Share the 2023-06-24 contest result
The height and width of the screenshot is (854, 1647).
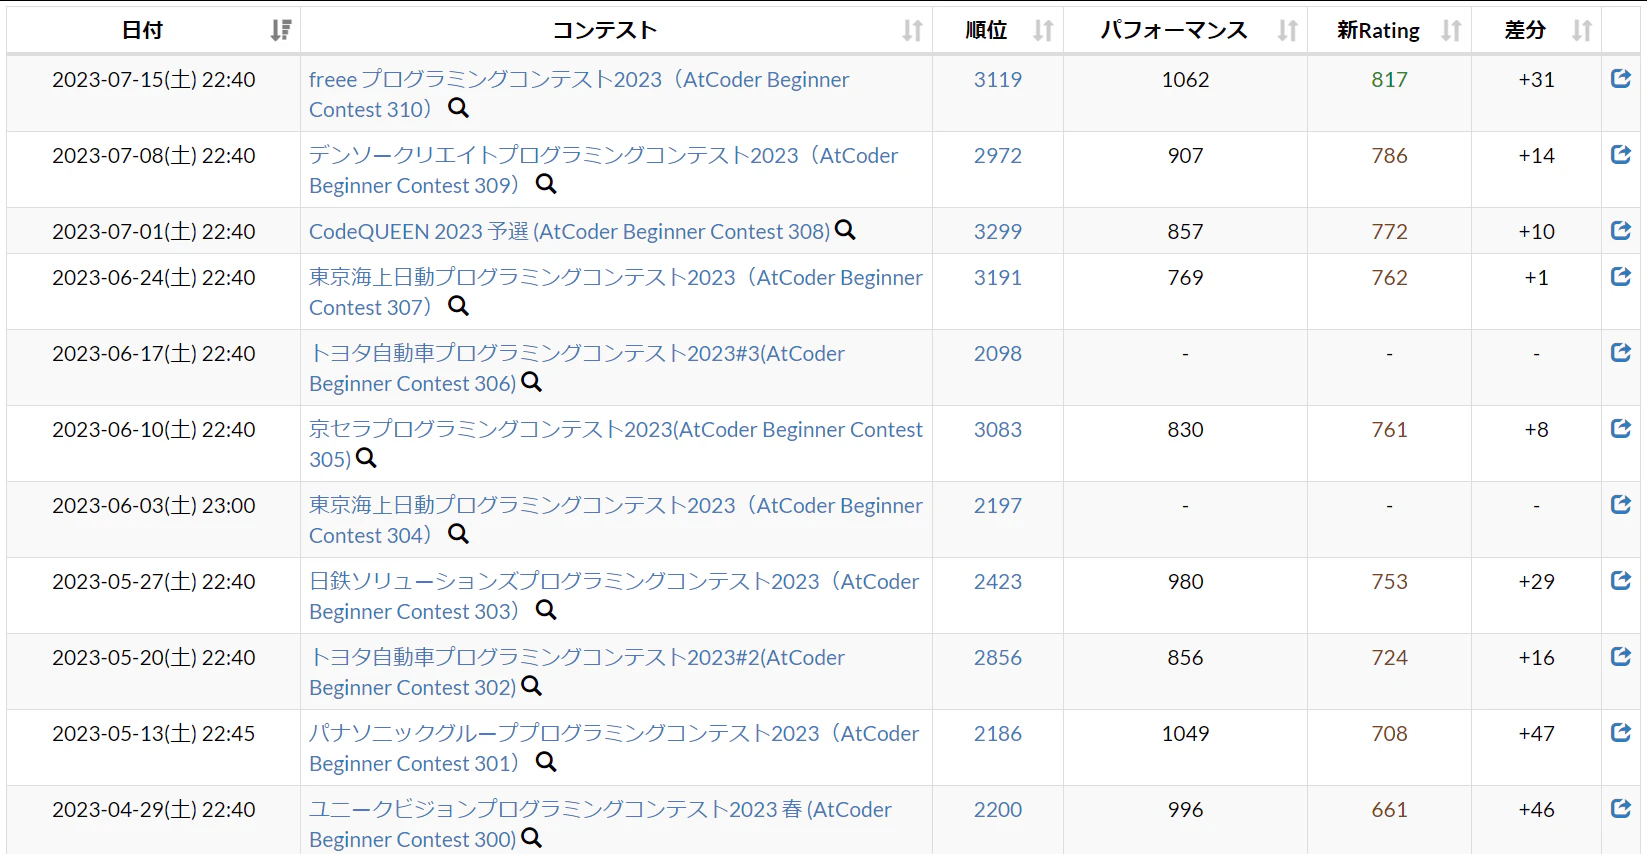pyautogui.click(x=1621, y=277)
